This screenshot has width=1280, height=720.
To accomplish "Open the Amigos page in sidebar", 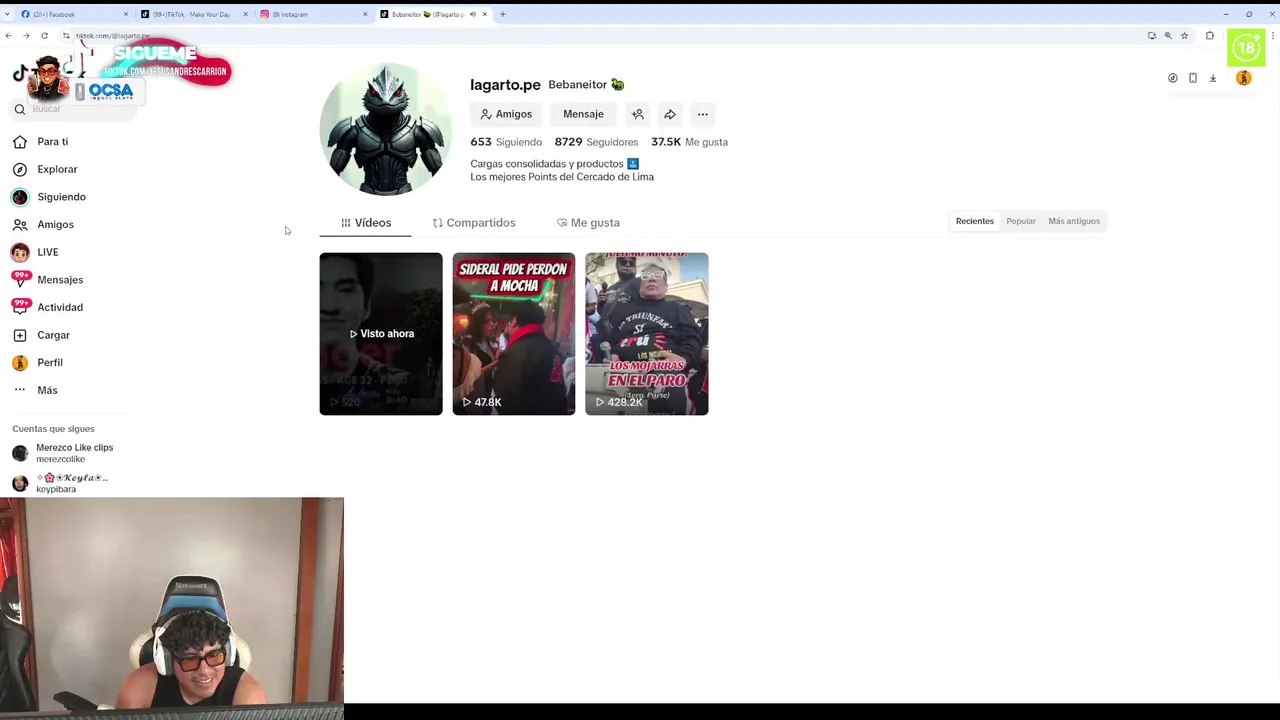I will 55,225.
